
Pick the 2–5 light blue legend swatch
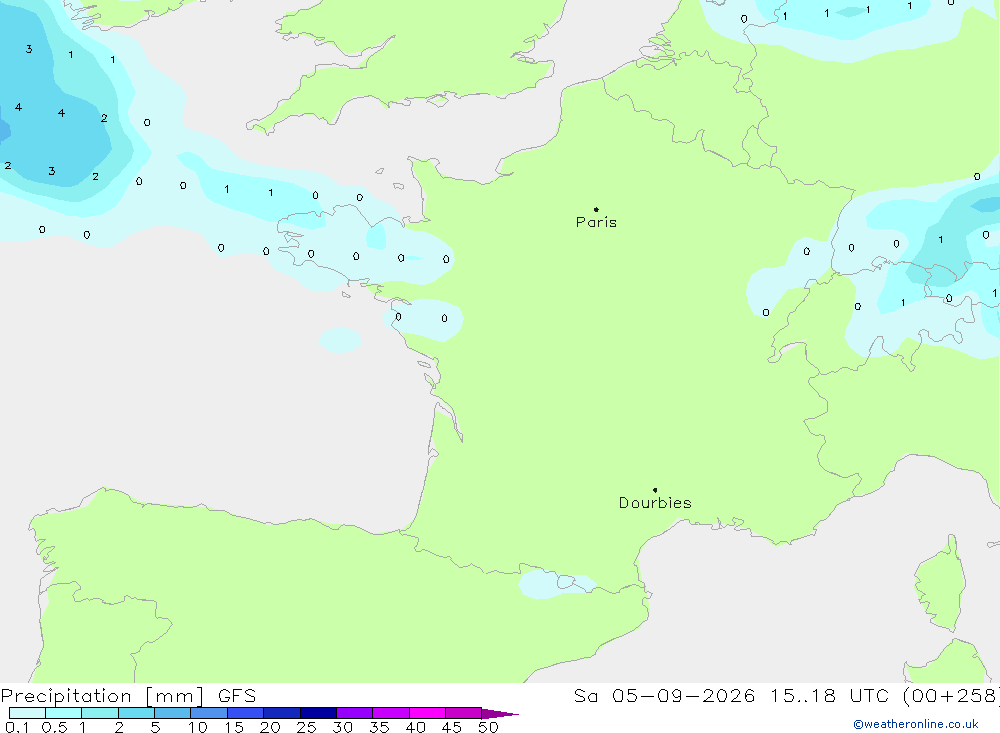click(x=136, y=713)
